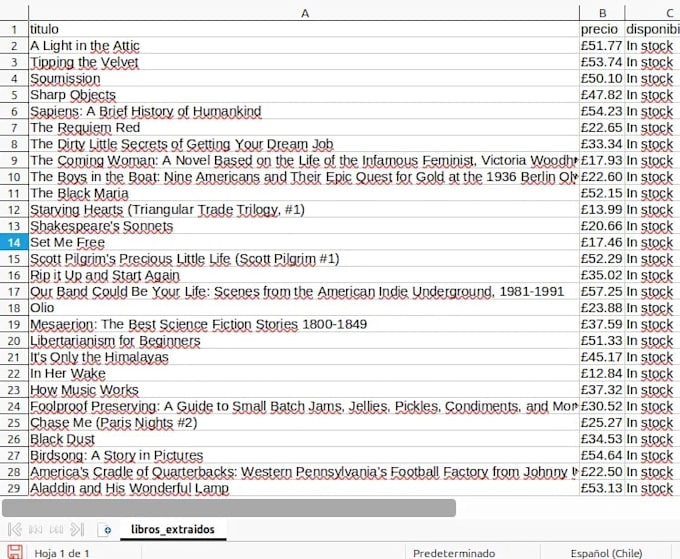The width and height of the screenshot is (680, 559).
Task: Add a new sheet with the plus icon
Action: [x=105, y=530]
